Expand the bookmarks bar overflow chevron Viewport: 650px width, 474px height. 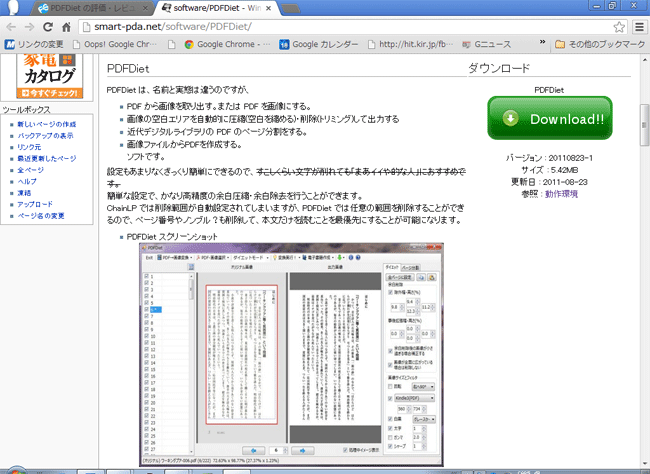click(542, 42)
